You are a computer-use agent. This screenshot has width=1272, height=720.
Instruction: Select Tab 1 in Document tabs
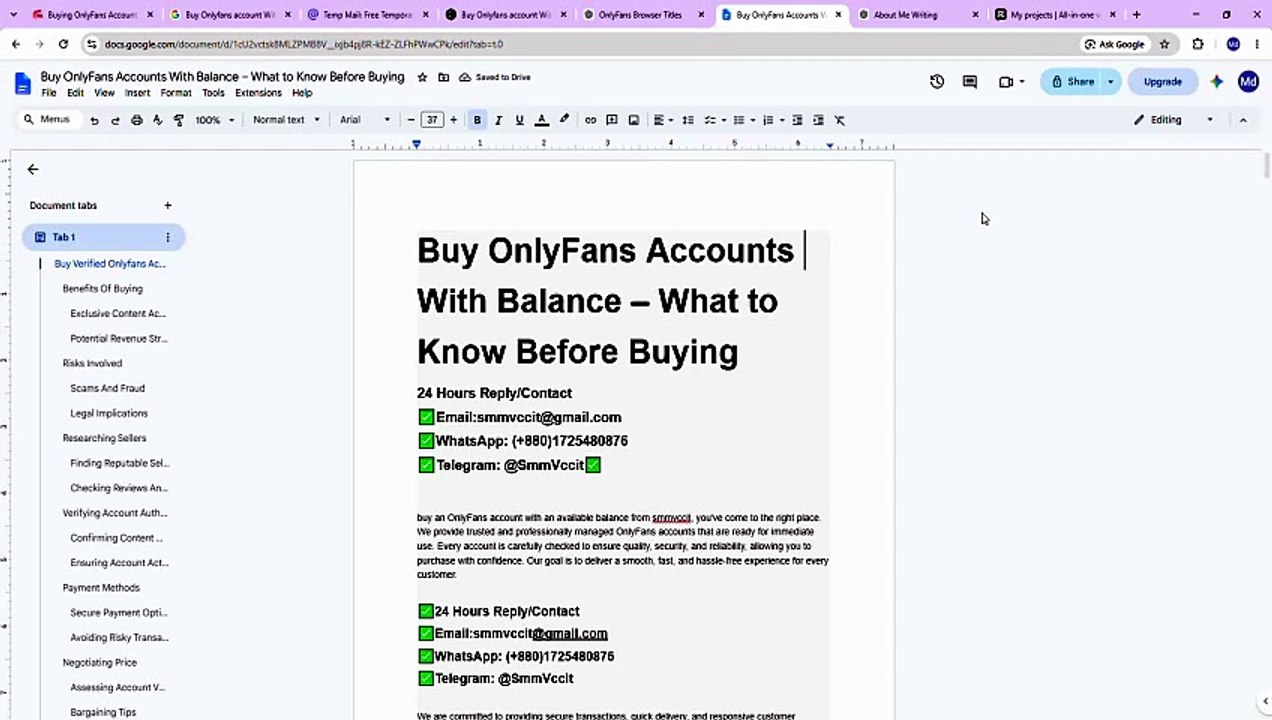tap(103, 237)
